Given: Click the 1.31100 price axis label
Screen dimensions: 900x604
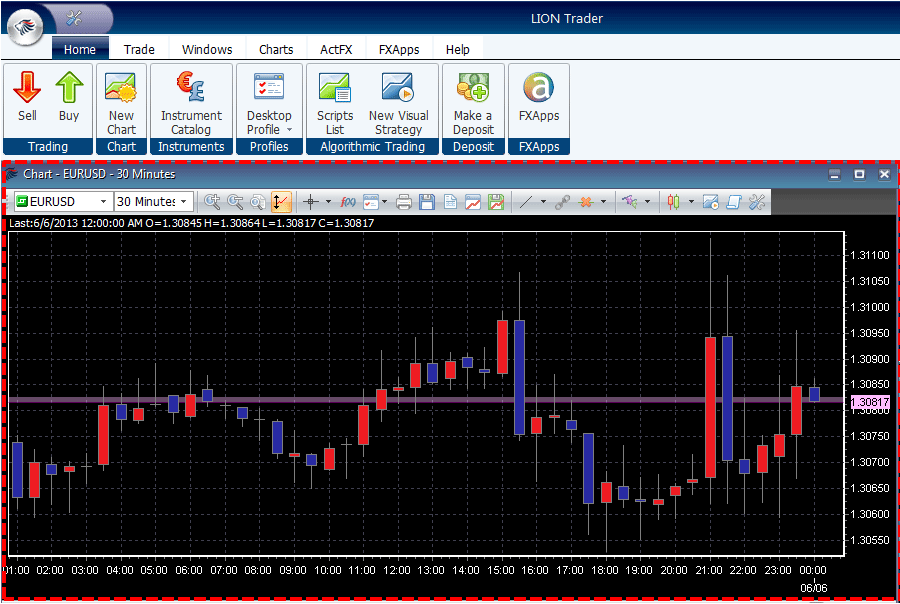Looking at the screenshot, I should click(x=870, y=255).
